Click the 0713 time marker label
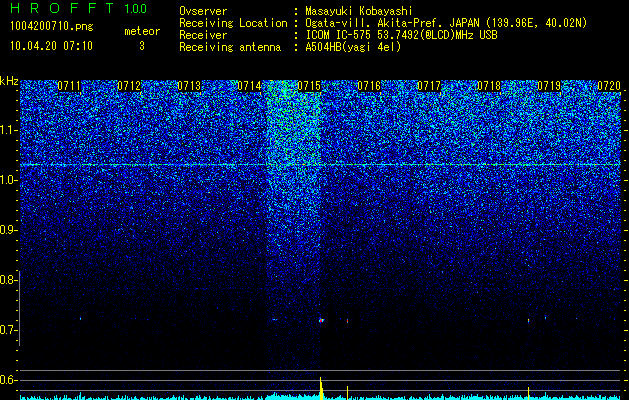The image size is (629, 400). pos(189,86)
